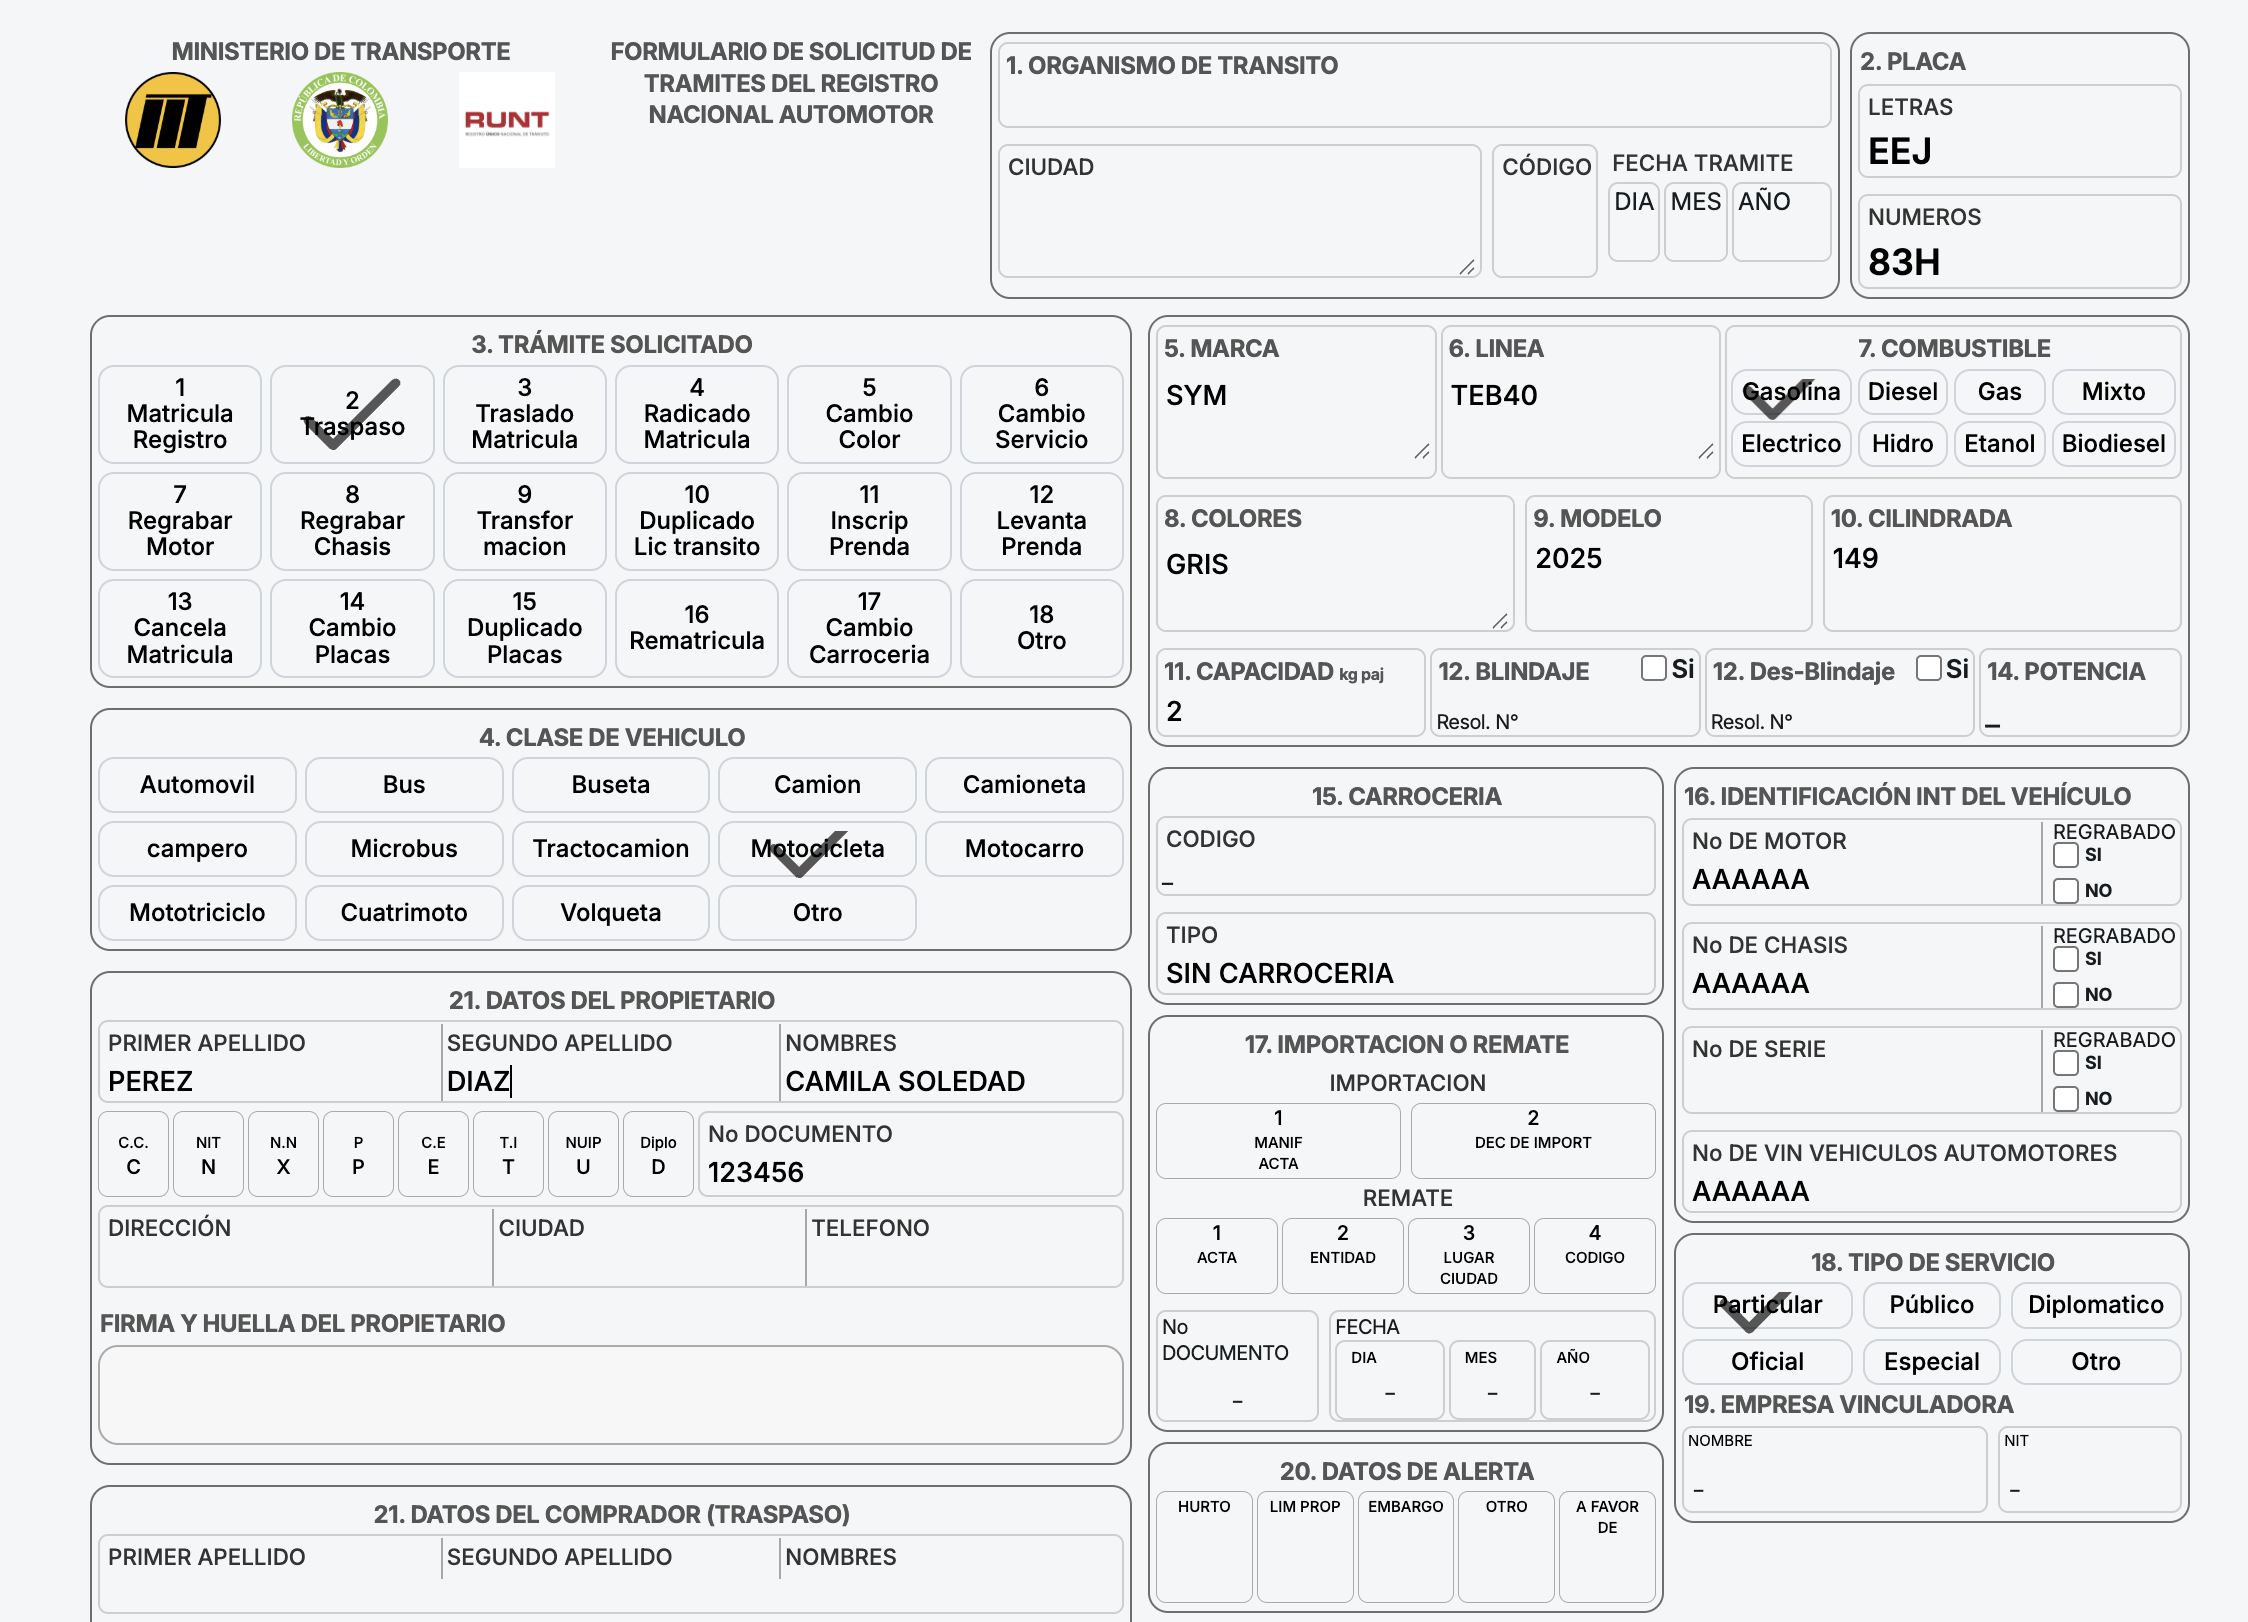
Task: Click the Traspaso checkmark option
Action: [x=352, y=414]
